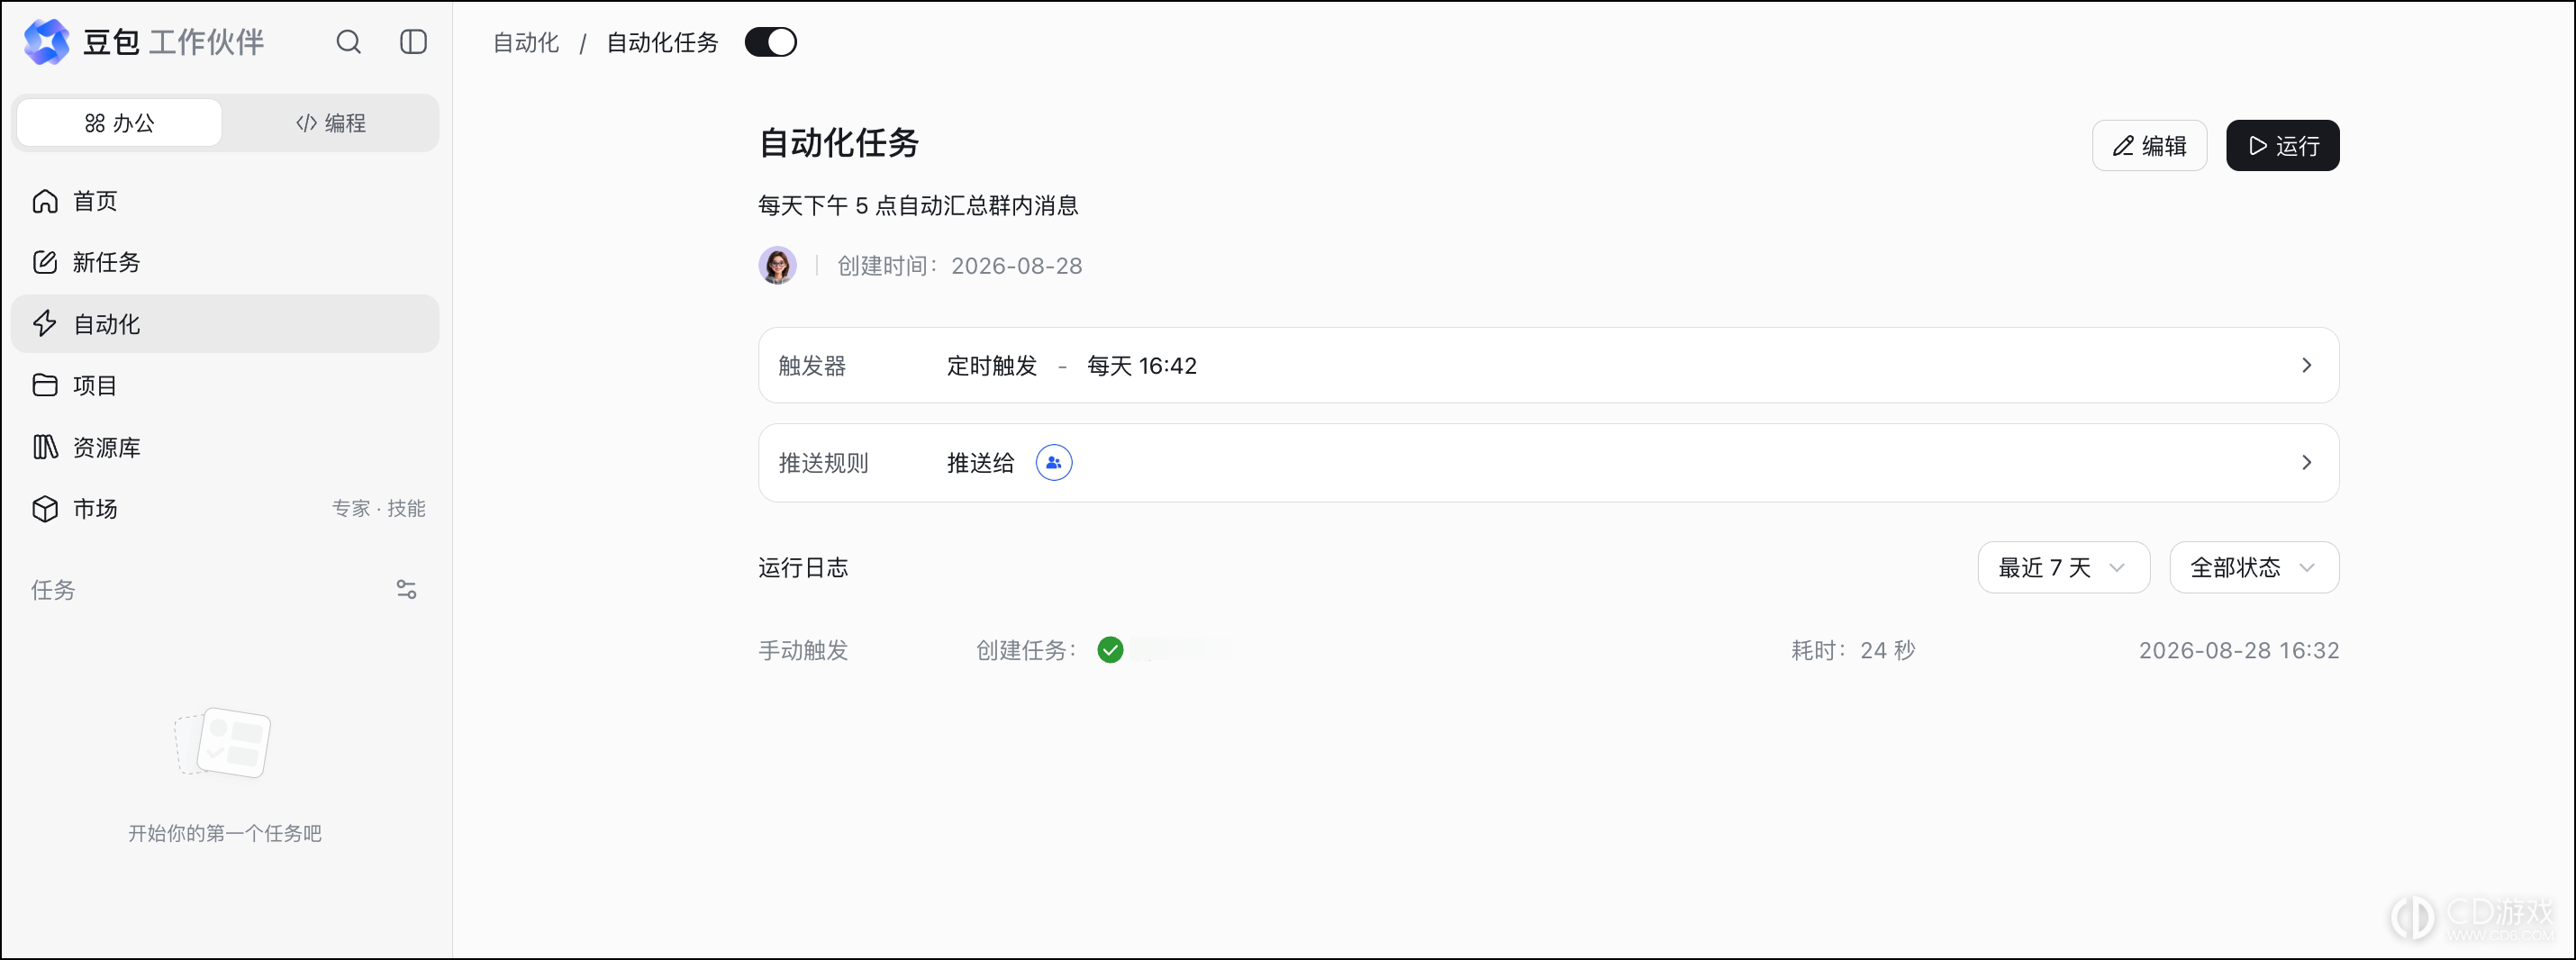Screen dimensions: 2576x960
Task: Click the 豆包 logo icon
Action: [x=46, y=42]
